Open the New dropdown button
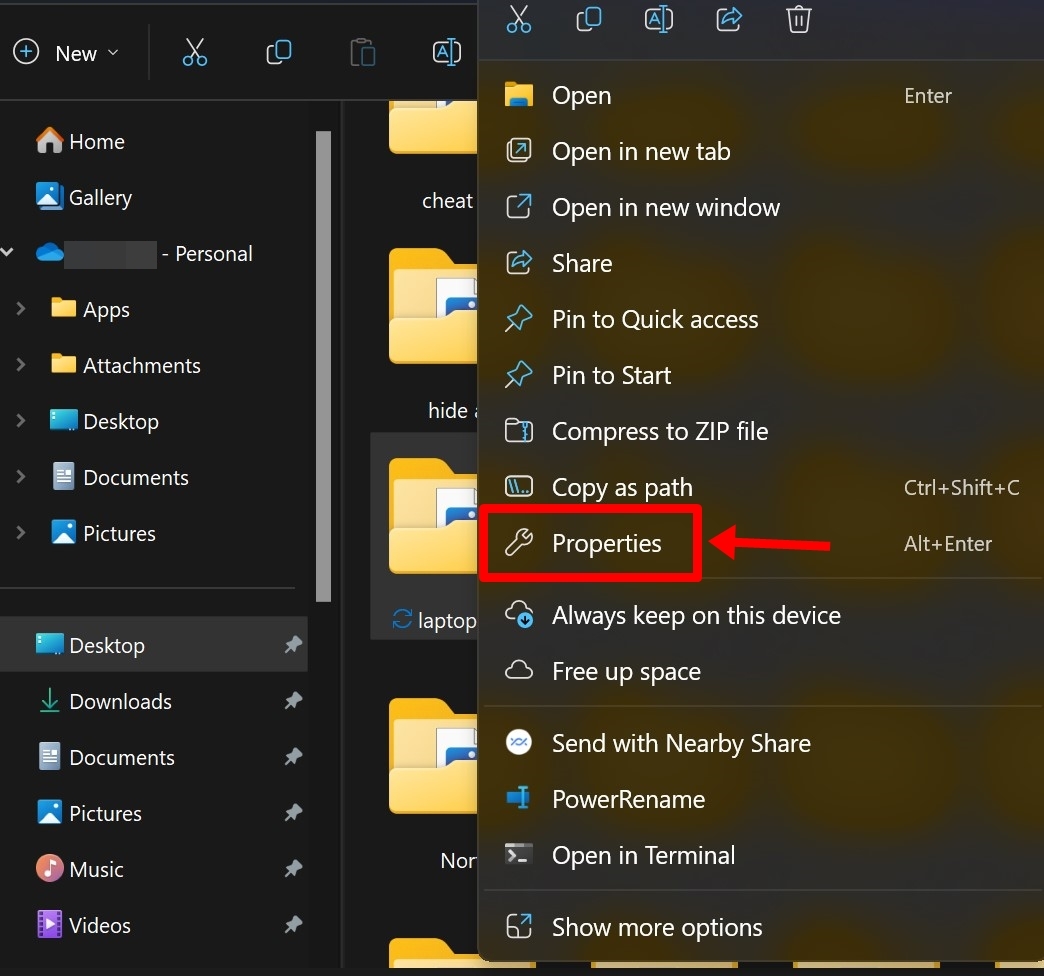The width and height of the screenshot is (1044, 976). click(x=67, y=53)
